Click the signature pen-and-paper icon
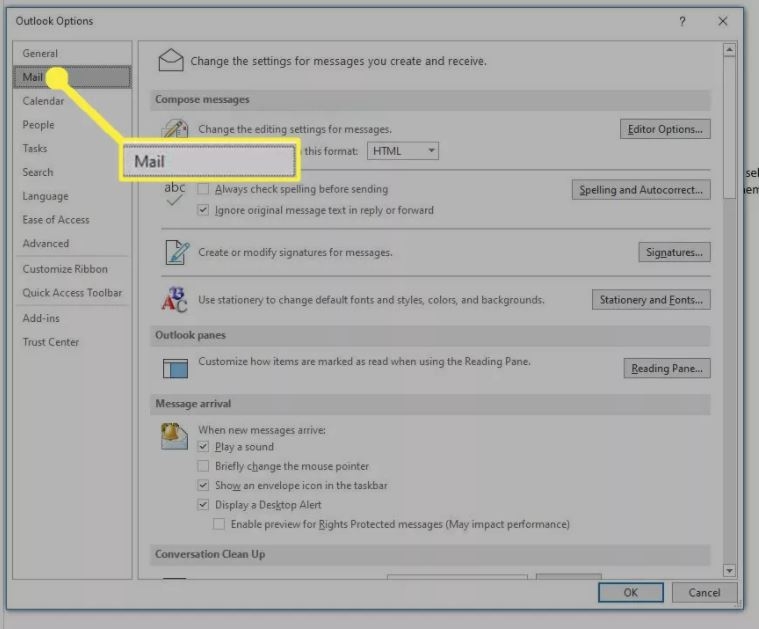Screen dimensions: 759x629 pos(177,252)
